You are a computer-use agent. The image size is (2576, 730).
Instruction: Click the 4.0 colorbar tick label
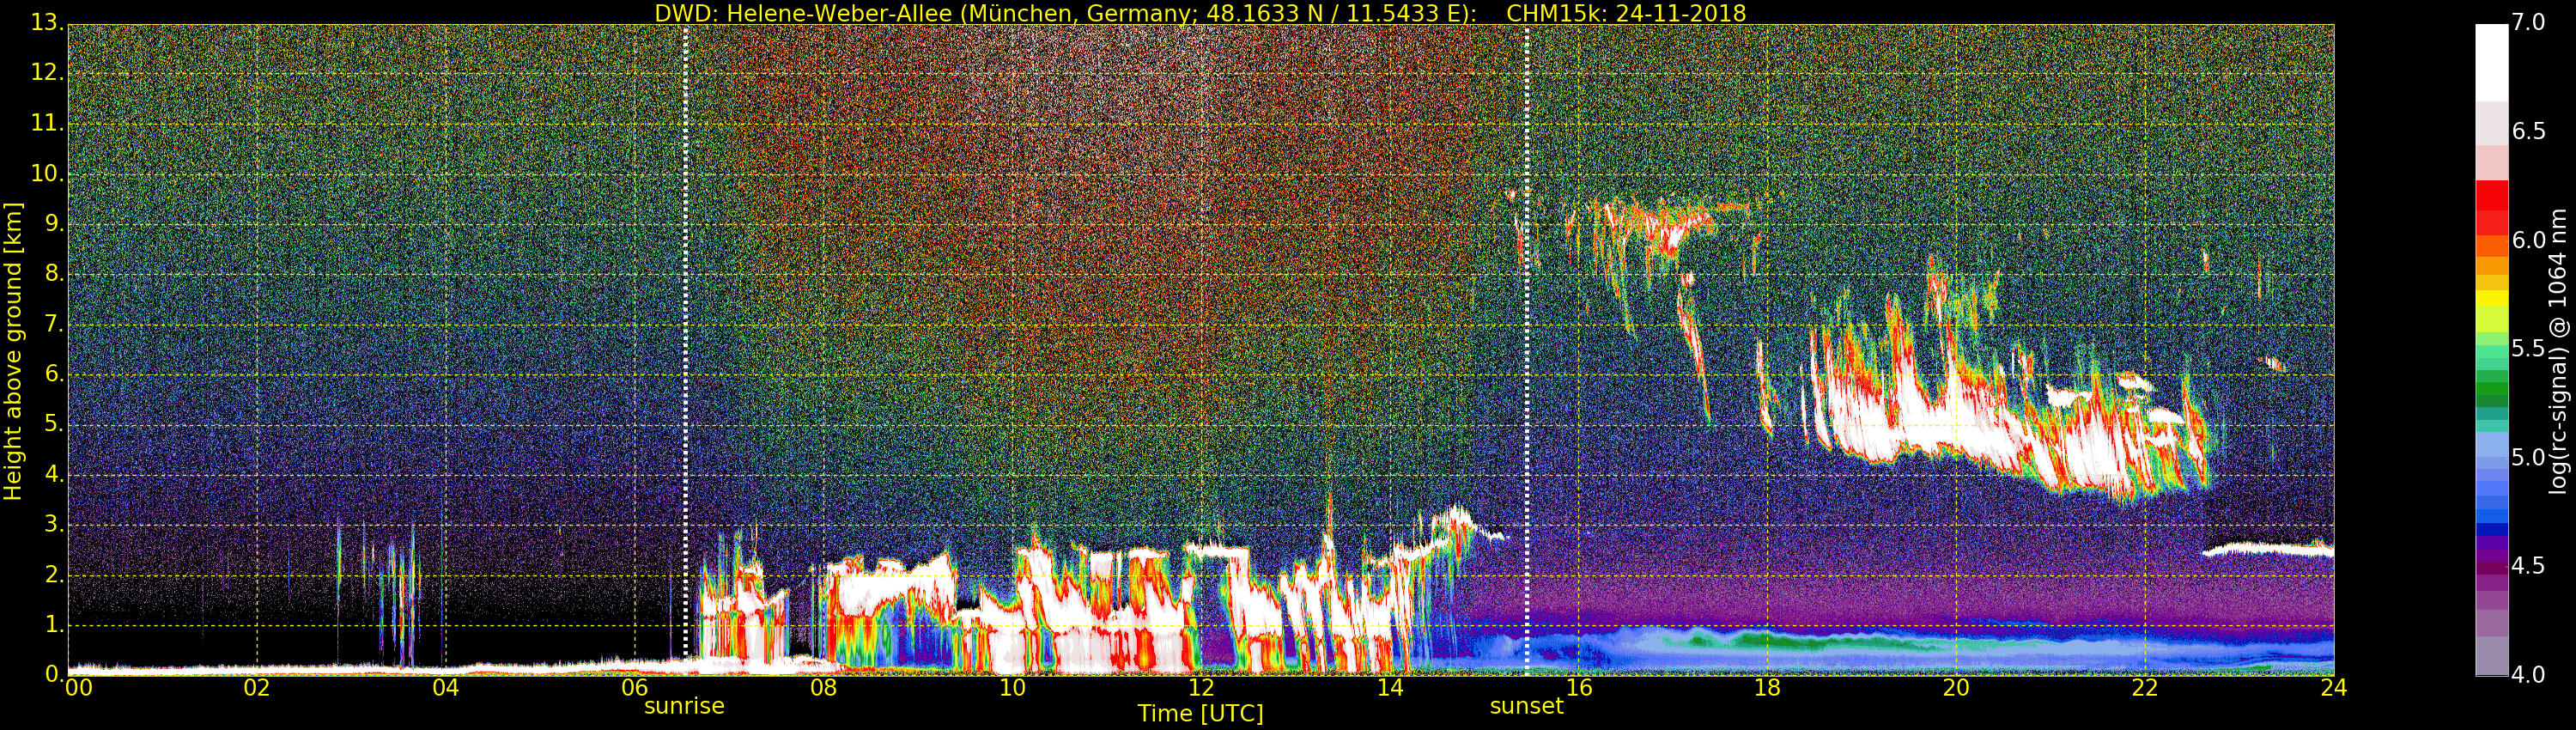[x=2529, y=675]
